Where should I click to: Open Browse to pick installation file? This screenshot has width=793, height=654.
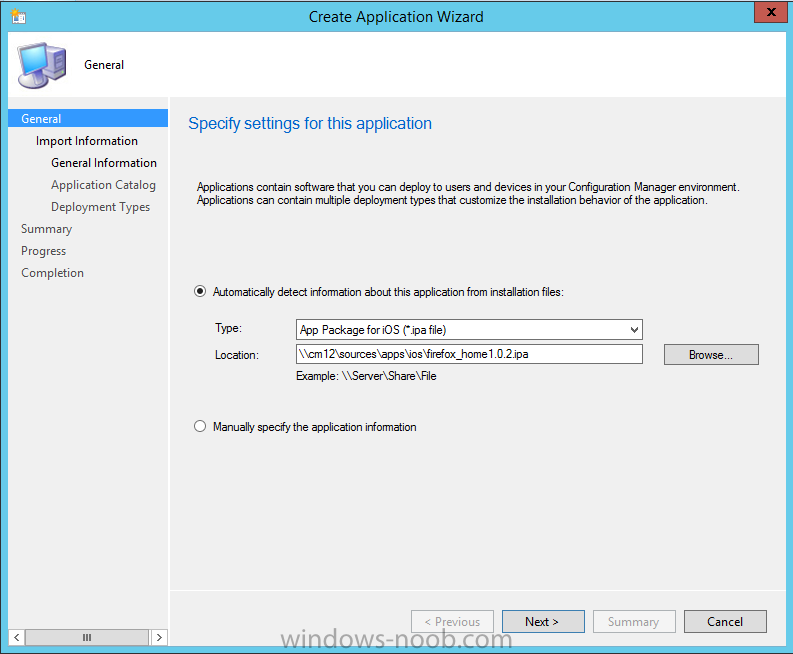[x=711, y=355]
